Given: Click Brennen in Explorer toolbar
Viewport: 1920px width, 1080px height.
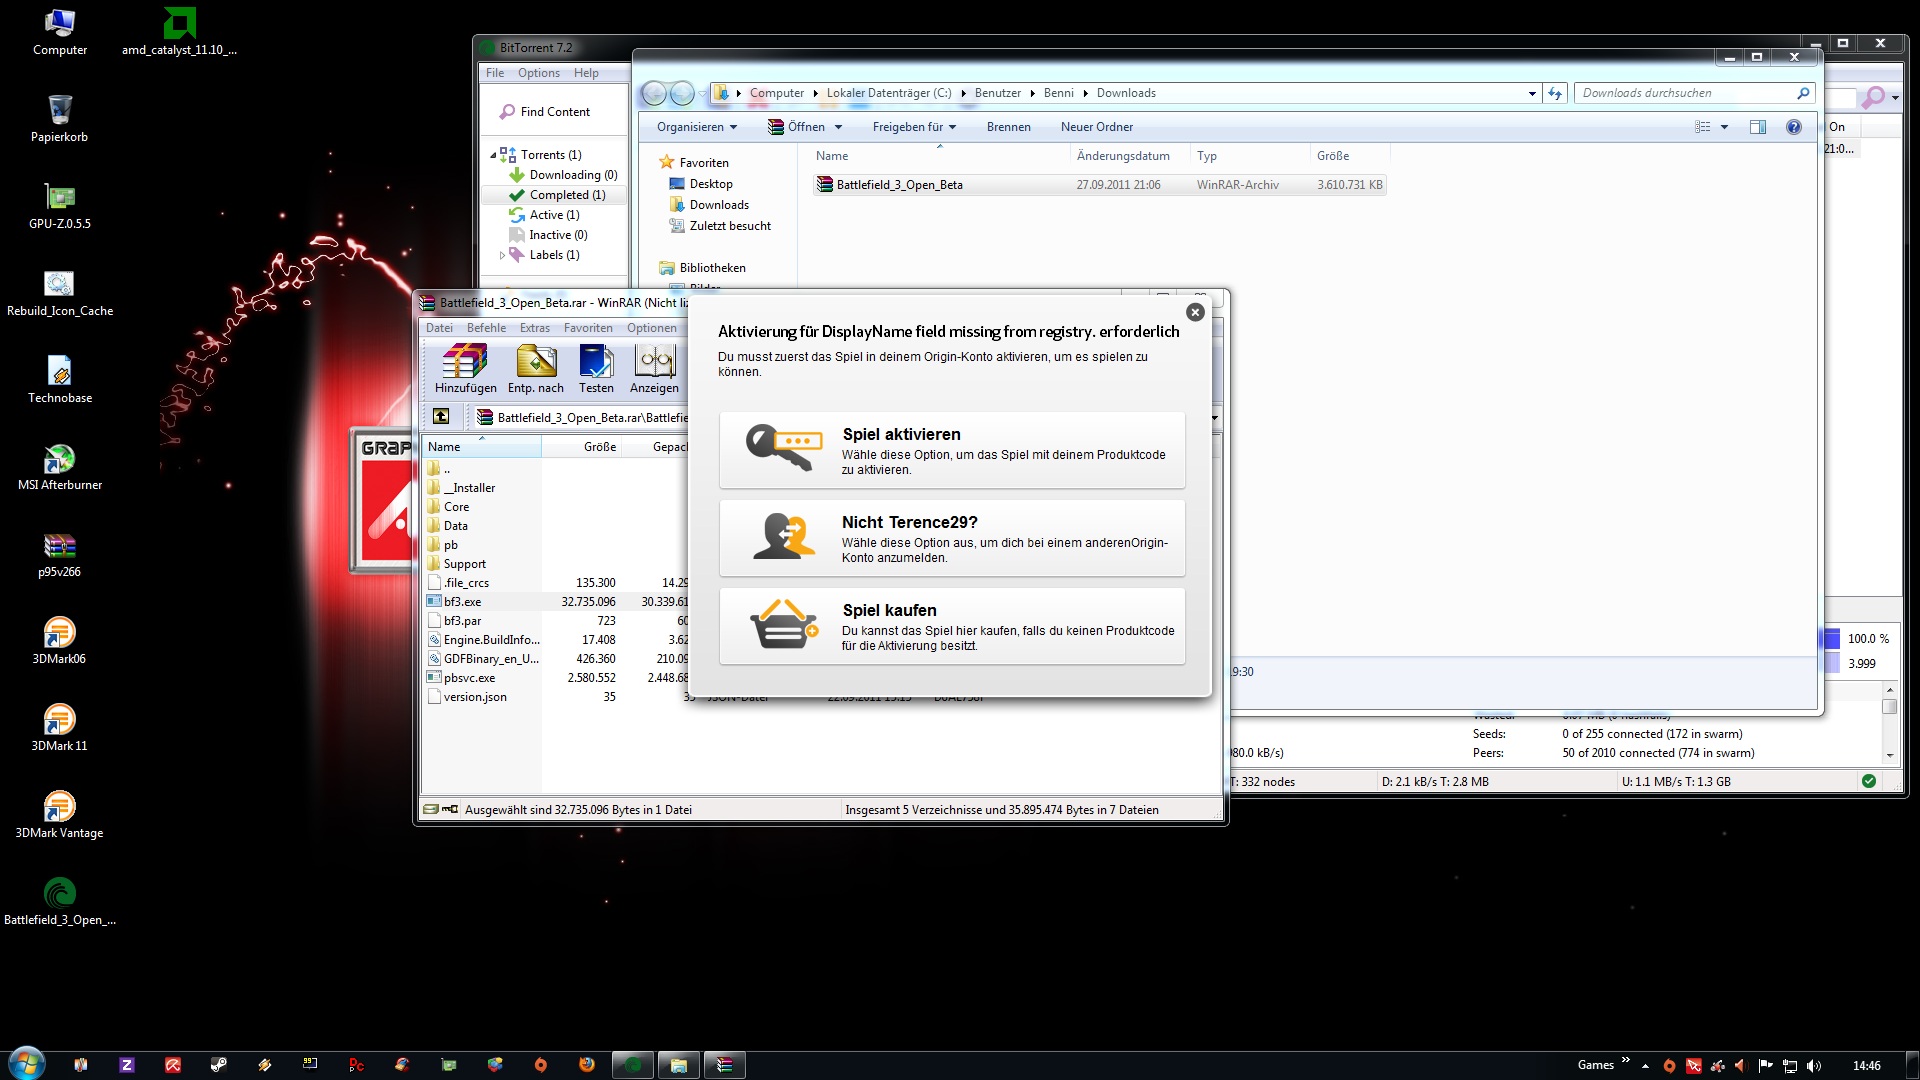Looking at the screenshot, I should coord(1008,127).
